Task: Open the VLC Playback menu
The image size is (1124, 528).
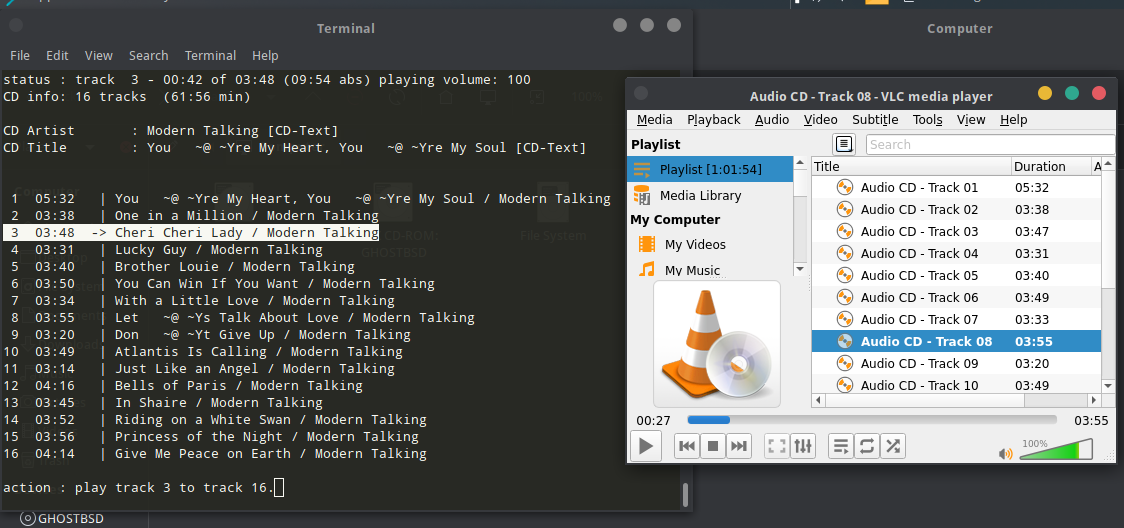Action: pyautogui.click(x=713, y=120)
